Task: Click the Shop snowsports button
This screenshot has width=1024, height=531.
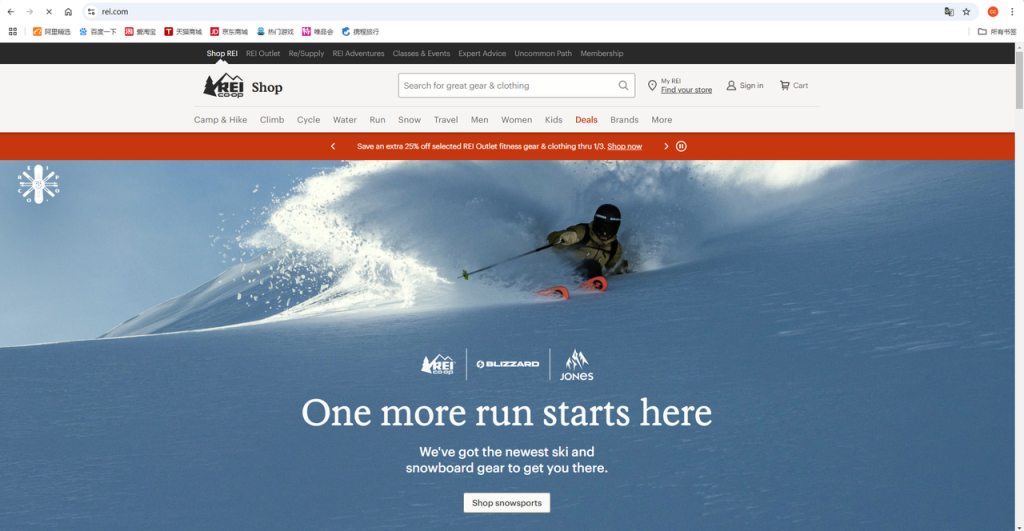Action: coord(506,503)
